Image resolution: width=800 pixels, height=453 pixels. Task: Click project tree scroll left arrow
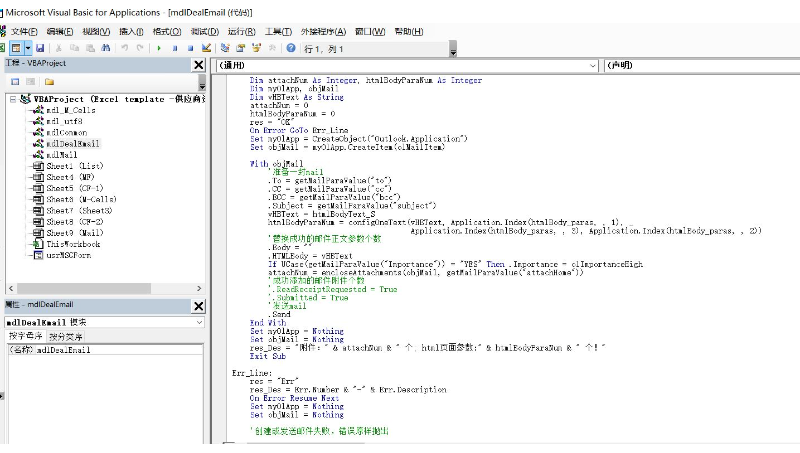[x=11, y=289]
